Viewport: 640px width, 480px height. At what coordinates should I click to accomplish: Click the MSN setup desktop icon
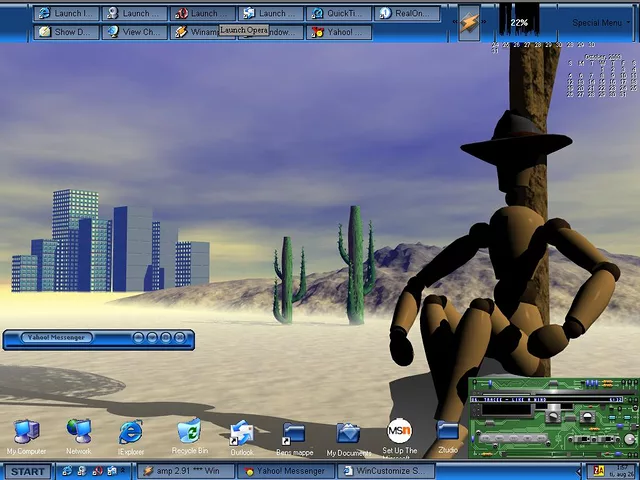[399, 432]
